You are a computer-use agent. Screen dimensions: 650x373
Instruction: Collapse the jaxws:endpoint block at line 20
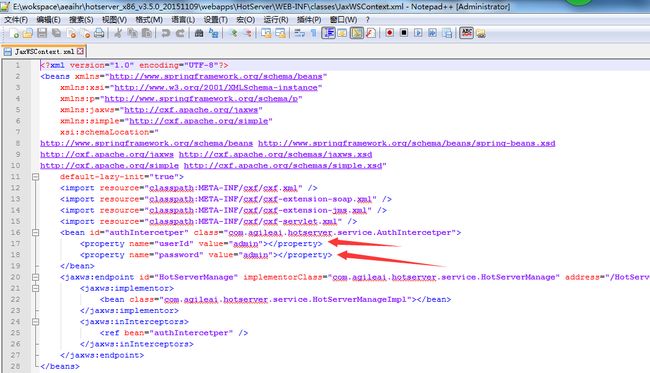(36, 277)
